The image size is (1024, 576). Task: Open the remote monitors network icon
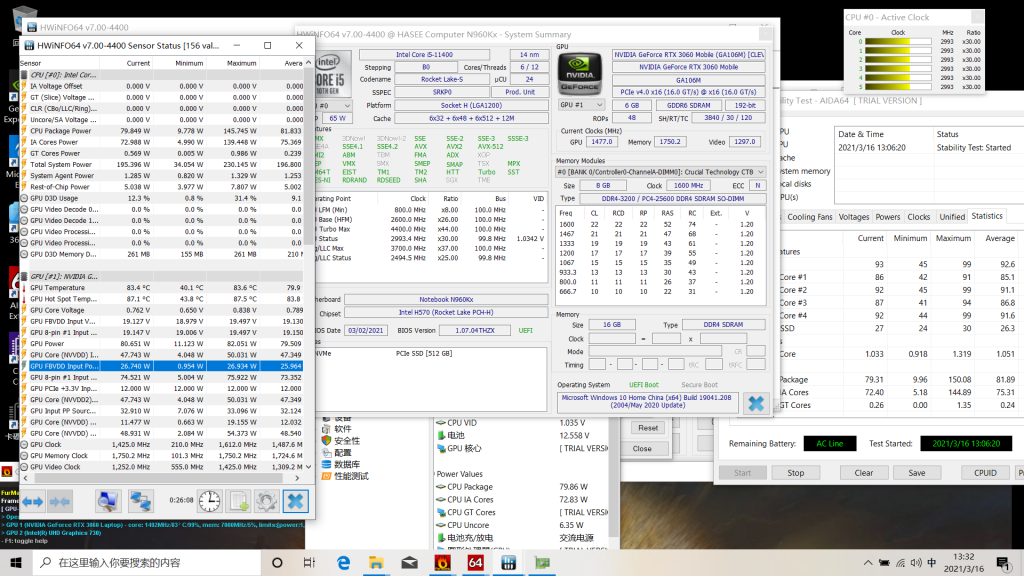pyautogui.click(x=140, y=502)
